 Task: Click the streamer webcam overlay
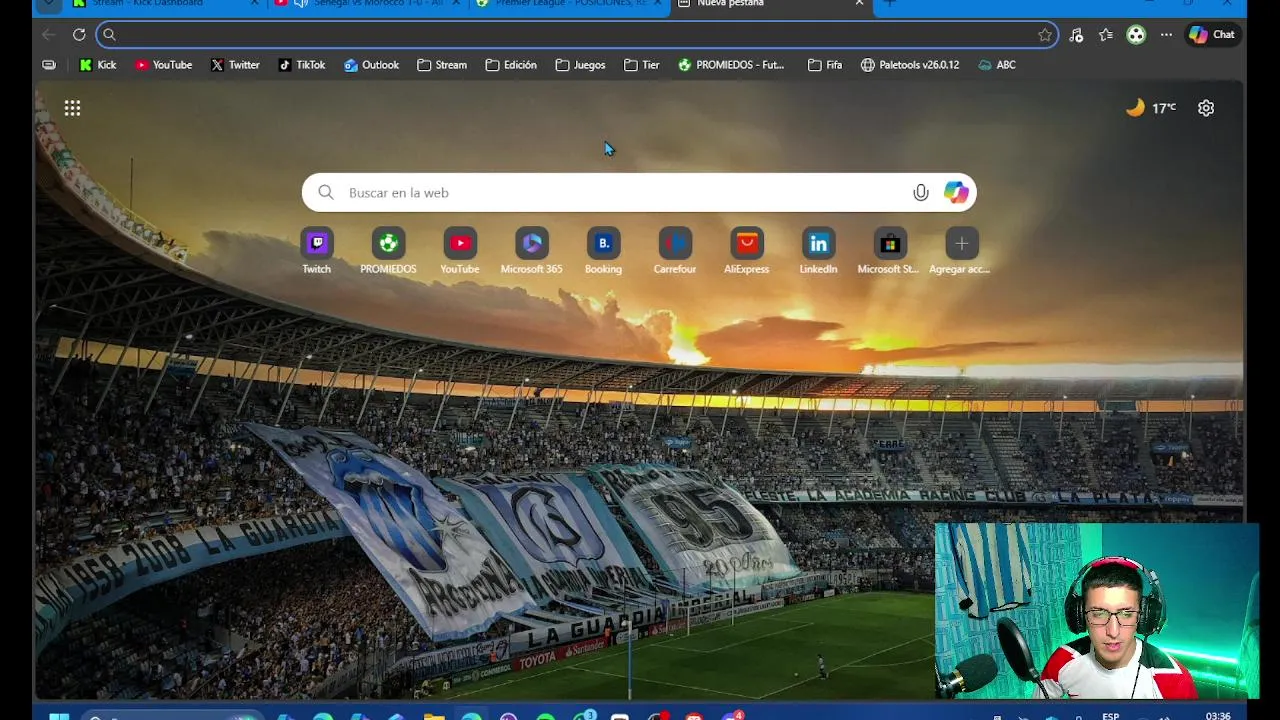[1096, 611]
